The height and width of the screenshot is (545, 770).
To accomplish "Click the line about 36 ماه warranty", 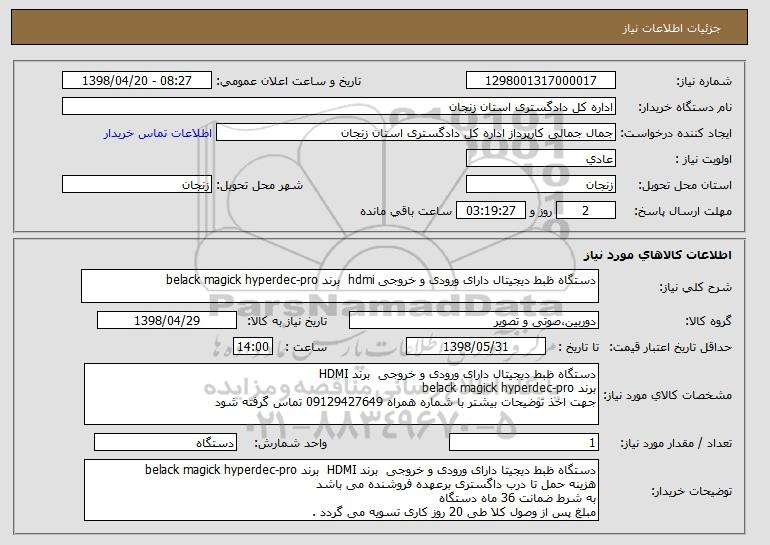I will [518, 498].
